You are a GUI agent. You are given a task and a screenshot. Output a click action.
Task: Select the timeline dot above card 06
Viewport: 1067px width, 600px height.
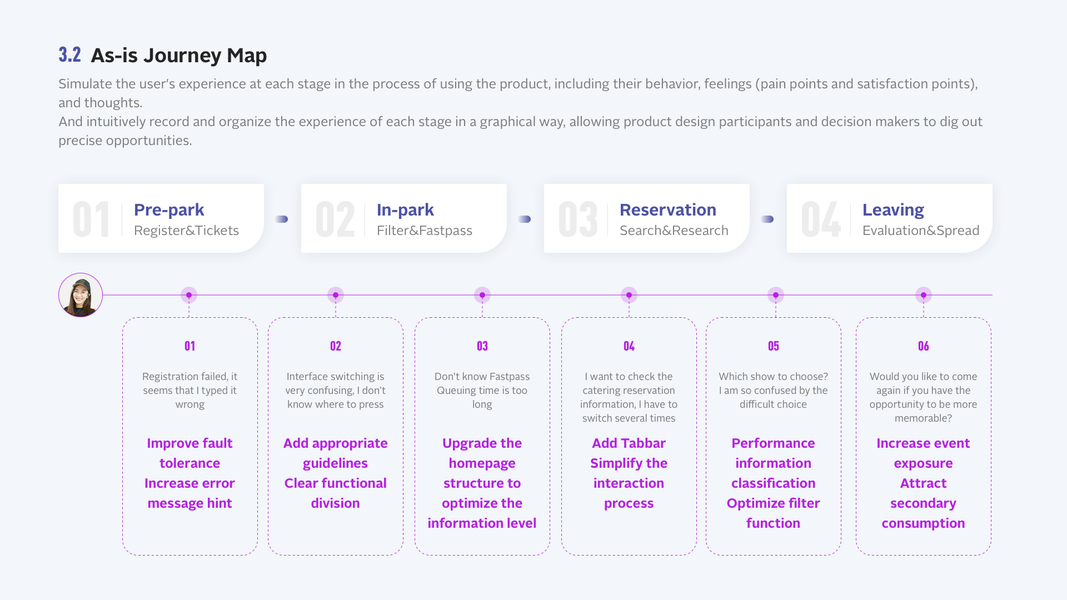click(x=923, y=295)
